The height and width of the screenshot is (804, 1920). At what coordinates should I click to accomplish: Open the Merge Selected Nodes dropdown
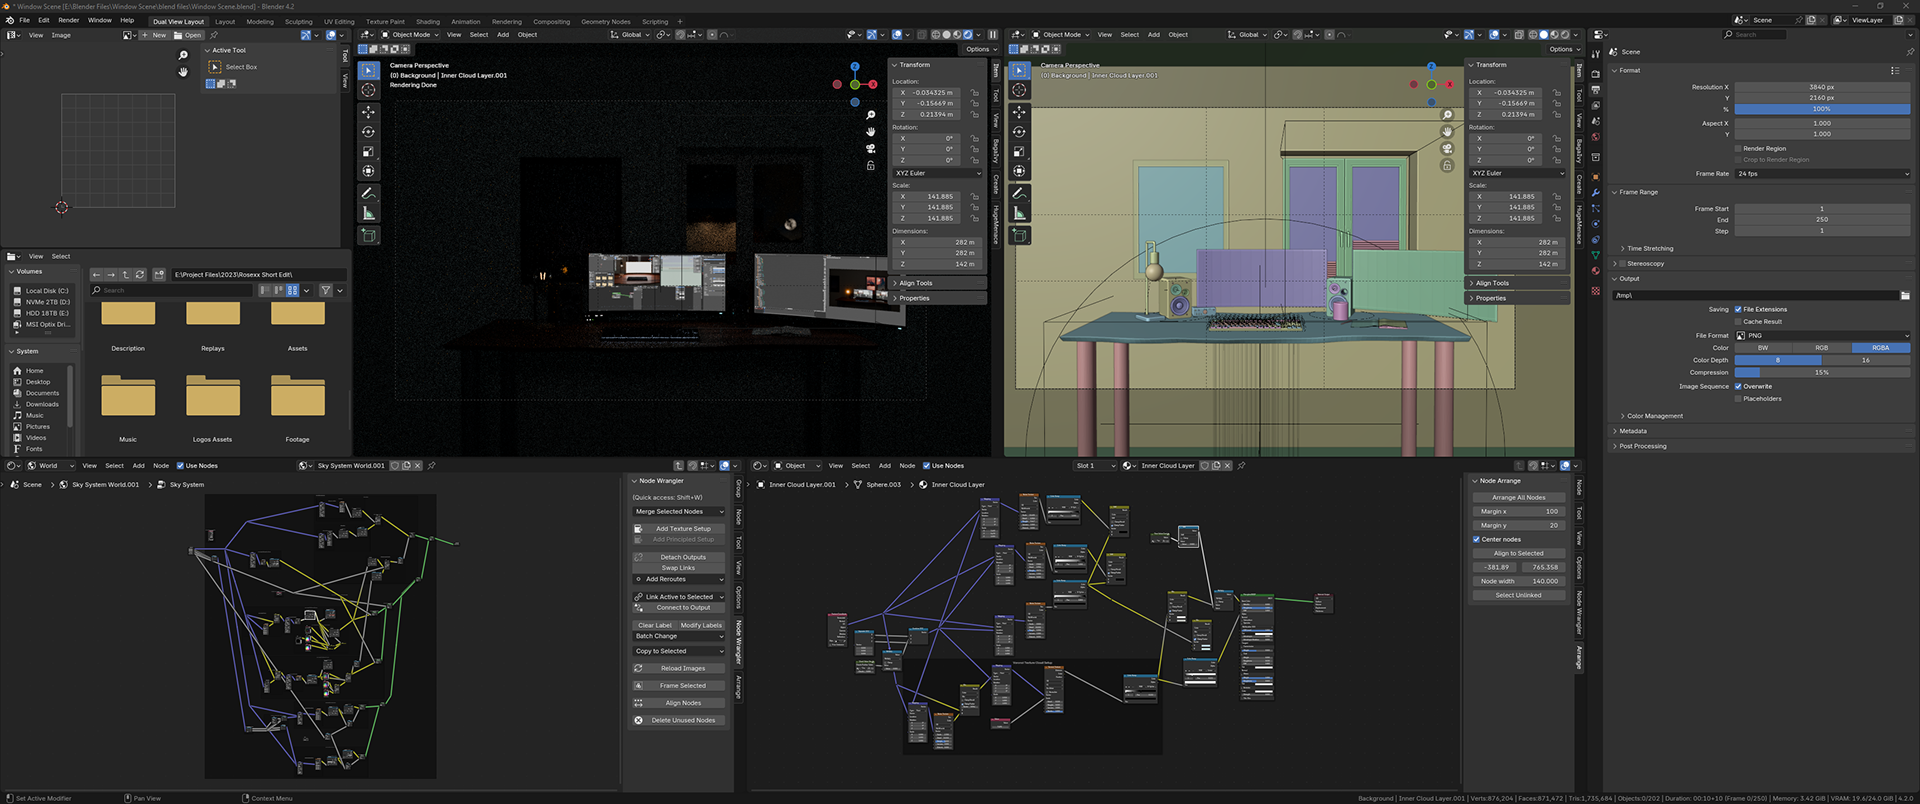678,511
